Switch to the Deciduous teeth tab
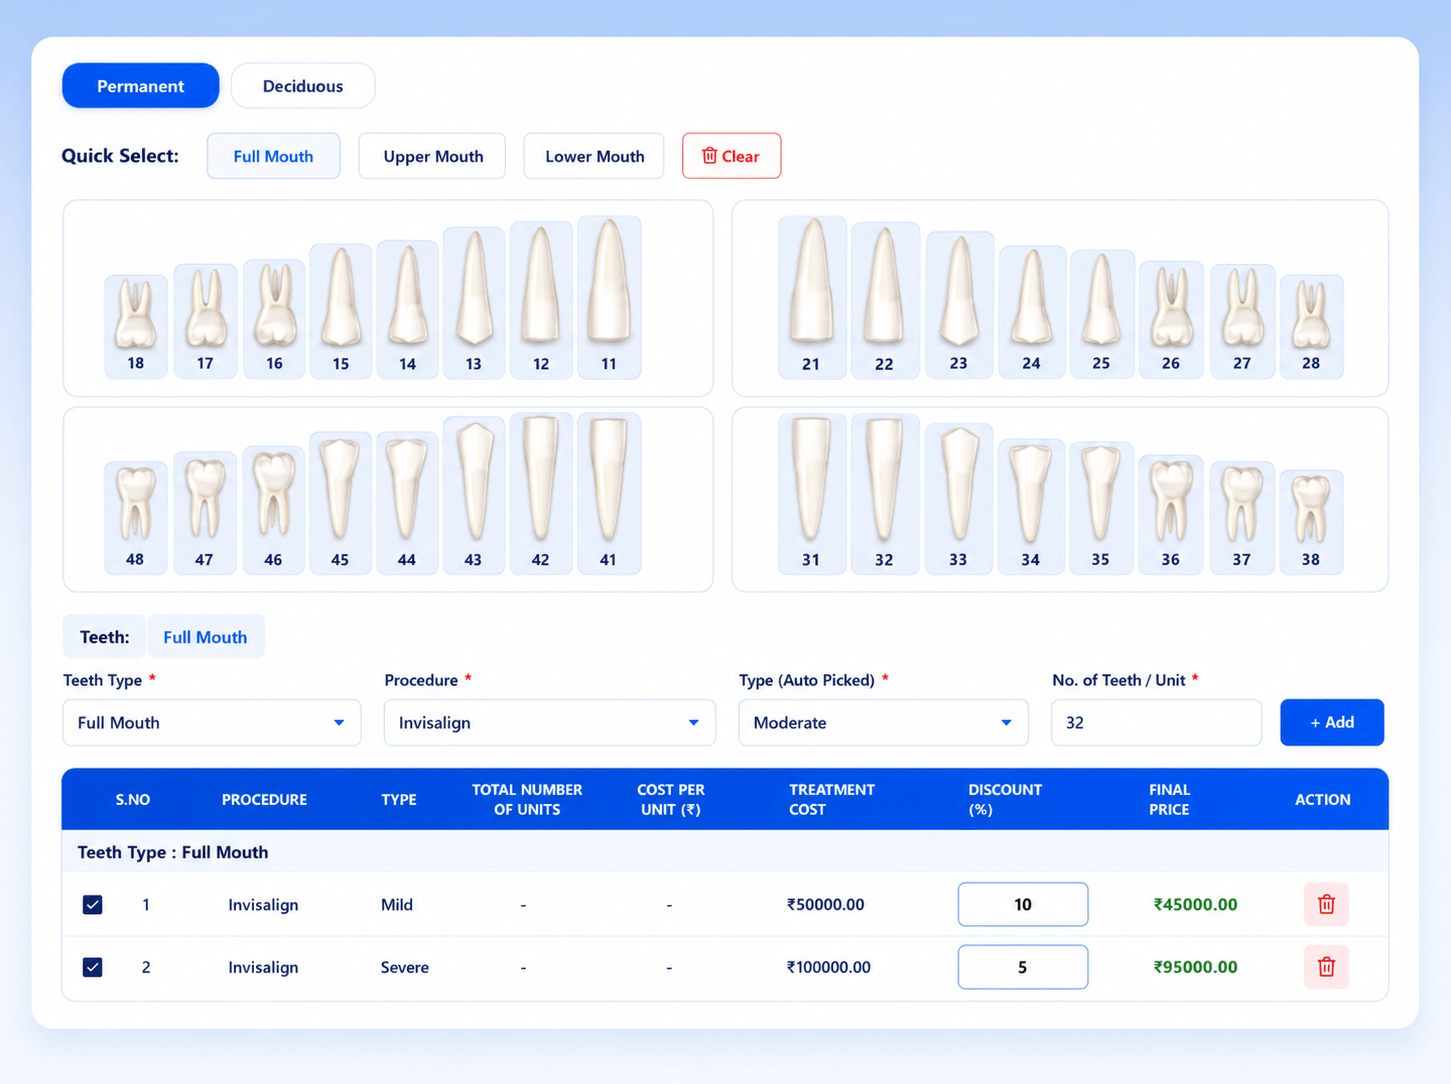Image resolution: width=1451 pixels, height=1084 pixels. [x=303, y=86]
